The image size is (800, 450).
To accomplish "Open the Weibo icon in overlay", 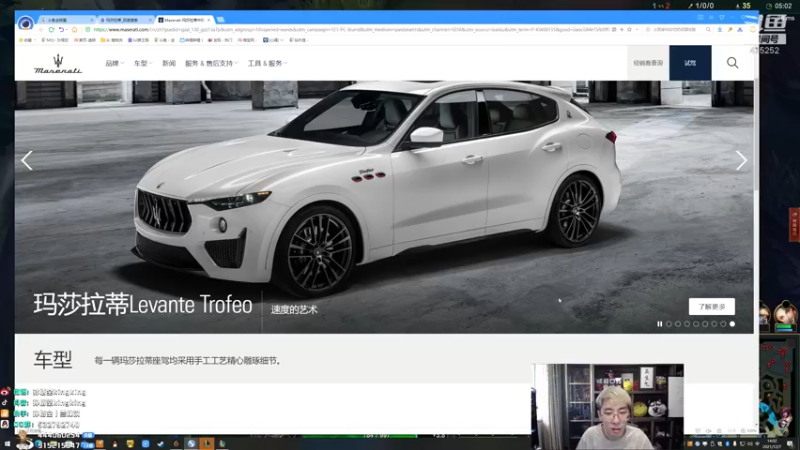I will (x=5, y=392).
